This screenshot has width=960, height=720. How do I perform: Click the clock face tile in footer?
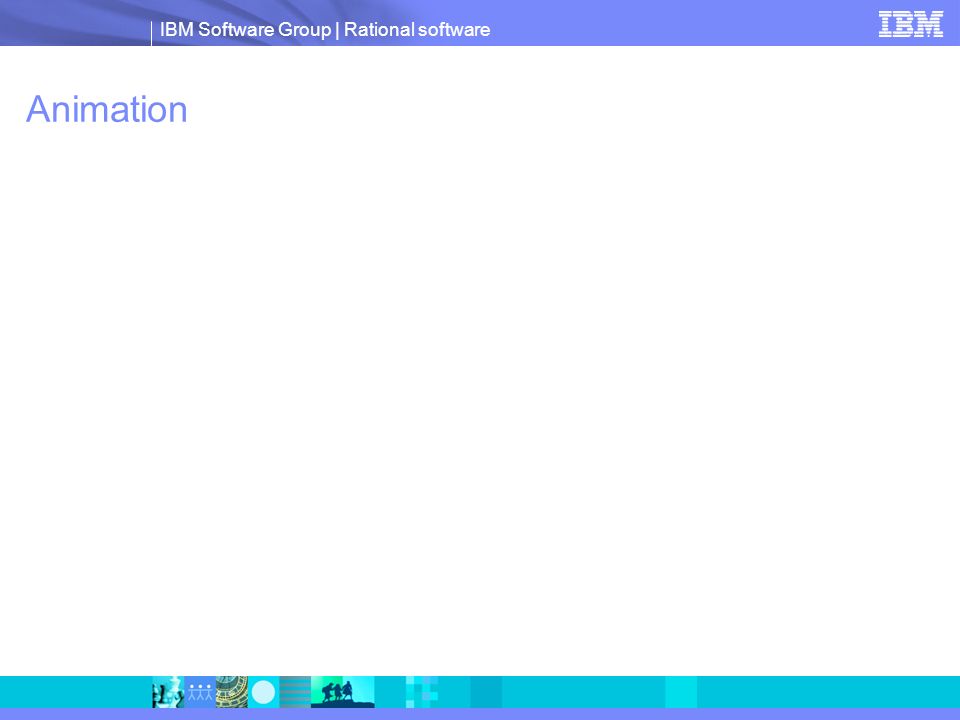(x=231, y=692)
